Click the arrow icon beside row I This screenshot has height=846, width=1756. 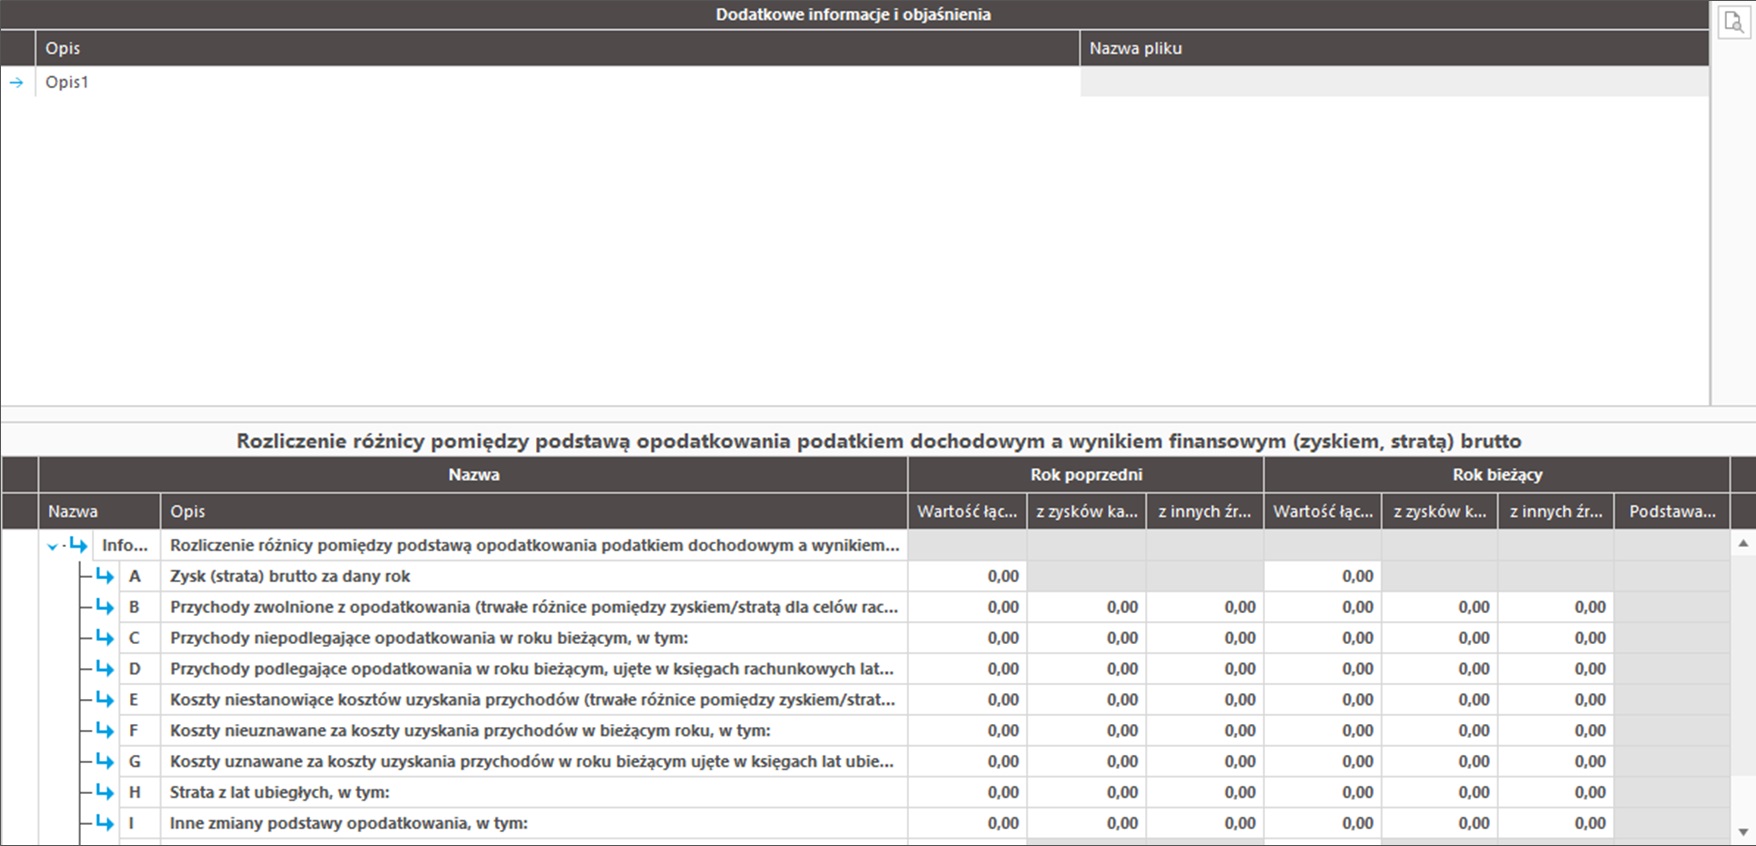(x=104, y=823)
